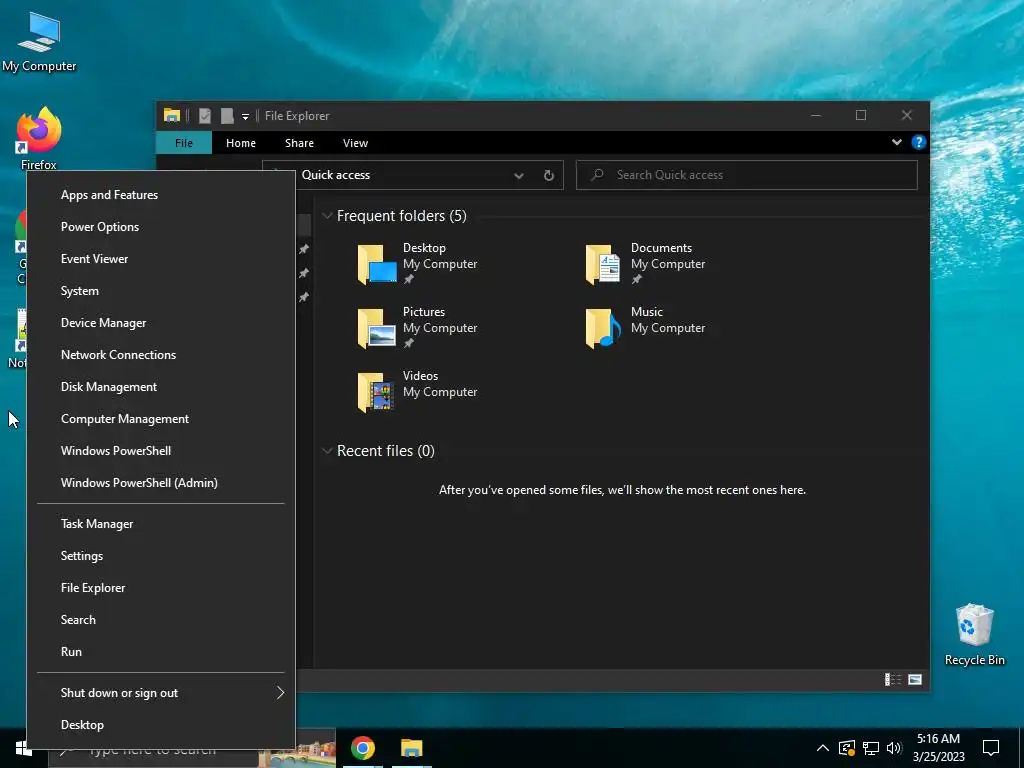Select the Recycle Bin icon
This screenshot has height=768, width=1024.
[x=974, y=635]
